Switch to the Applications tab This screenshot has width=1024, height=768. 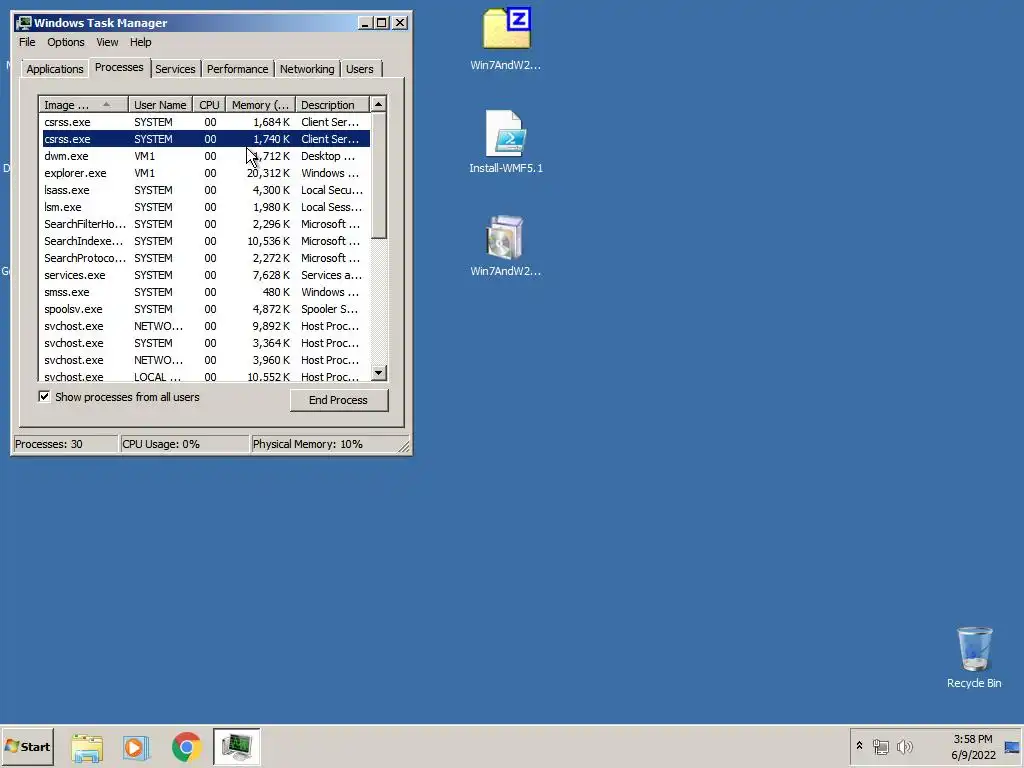coord(55,69)
